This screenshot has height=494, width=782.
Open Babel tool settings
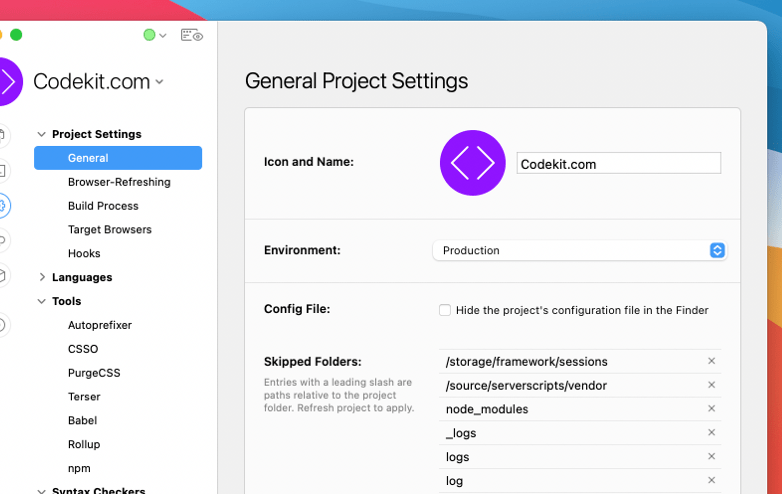pos(82,421)
